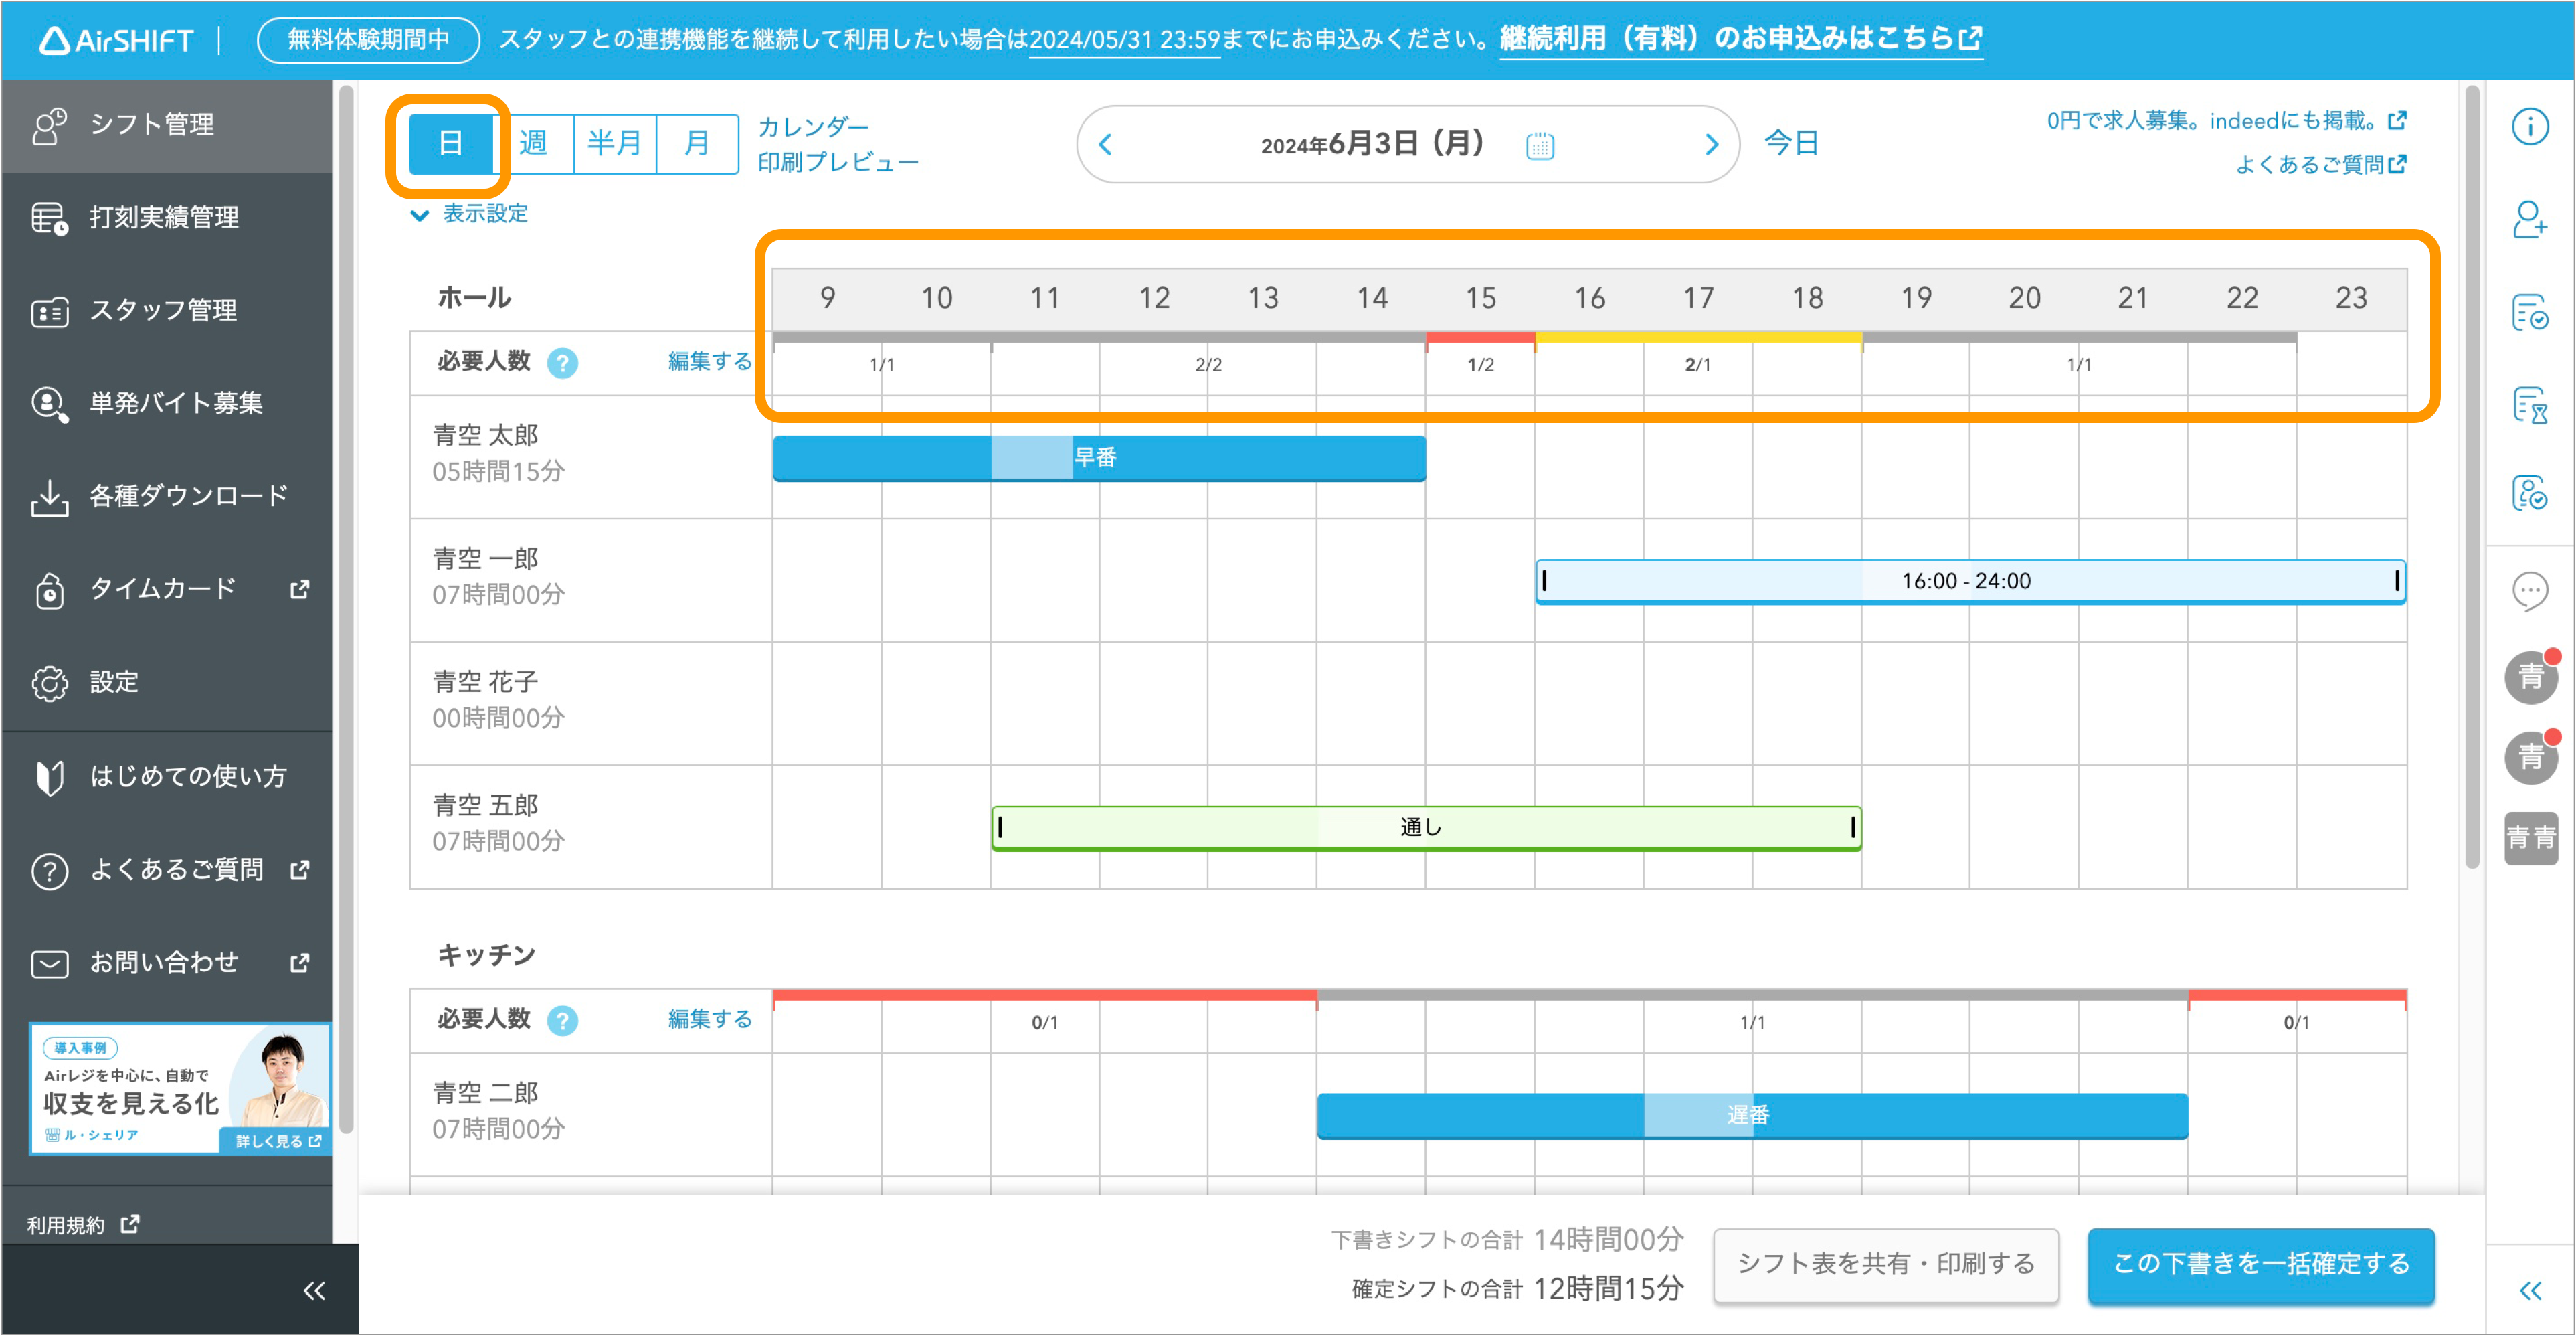
Task: Open the document checkmark icon in right panel
Action: [x=2530, y=313]
